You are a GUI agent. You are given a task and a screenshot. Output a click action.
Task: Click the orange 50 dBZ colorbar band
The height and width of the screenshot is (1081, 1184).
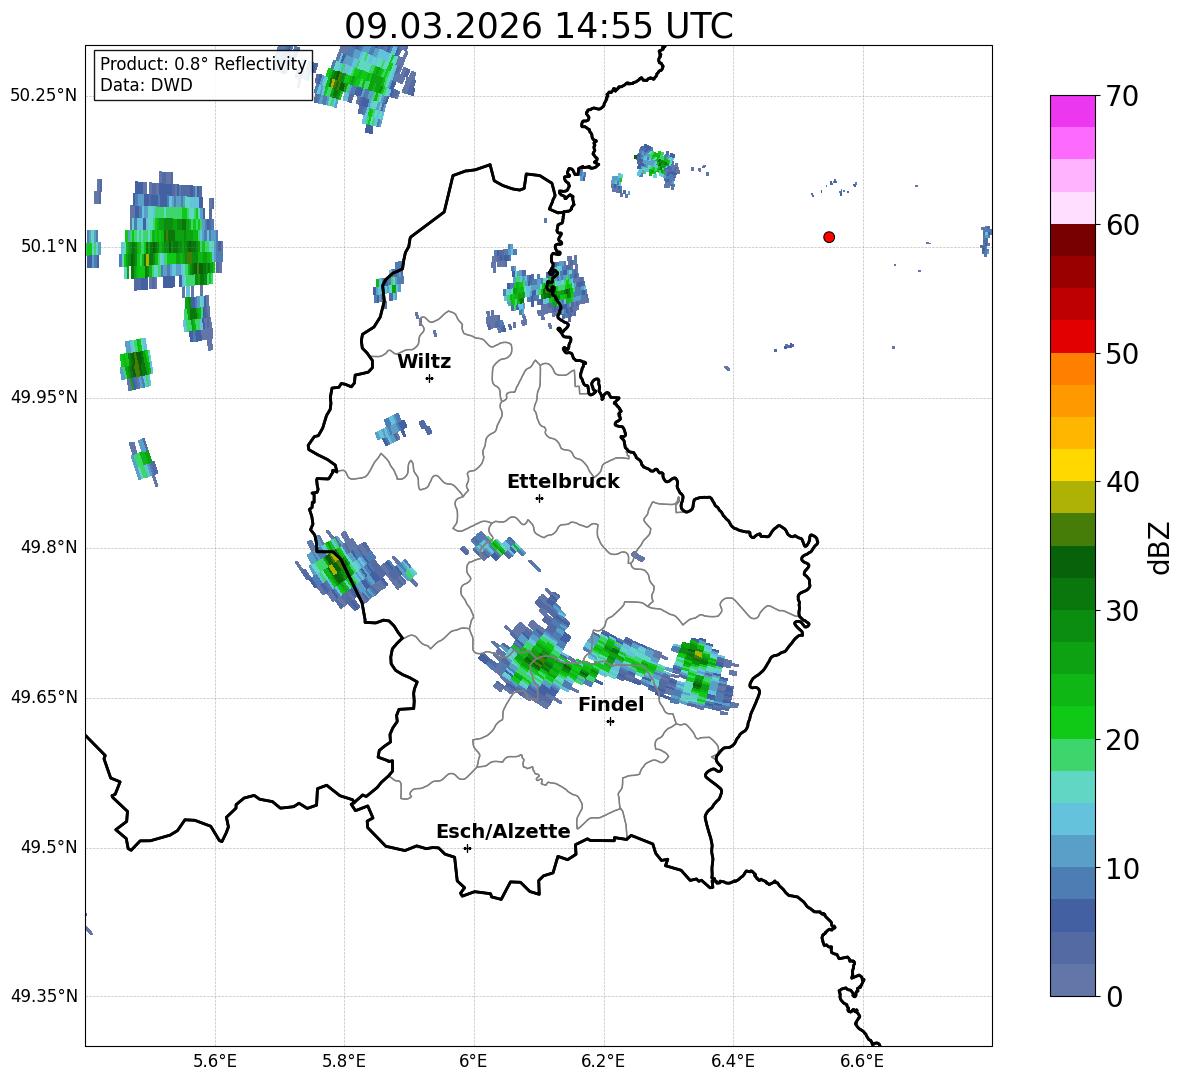[x=1073, y=368]
